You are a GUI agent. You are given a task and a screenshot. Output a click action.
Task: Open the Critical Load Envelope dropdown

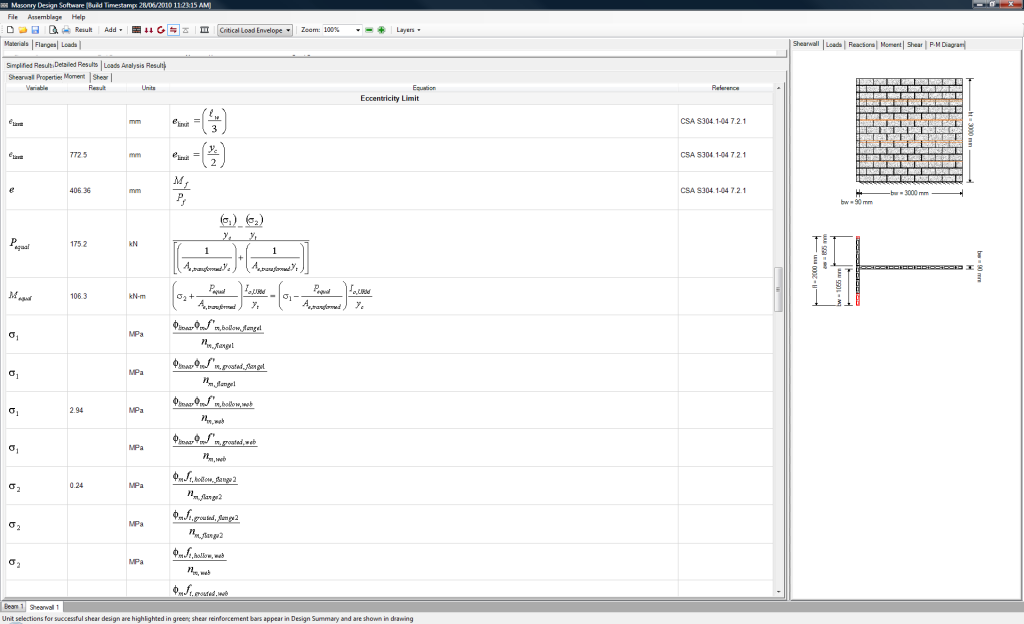tap(255, 30)
